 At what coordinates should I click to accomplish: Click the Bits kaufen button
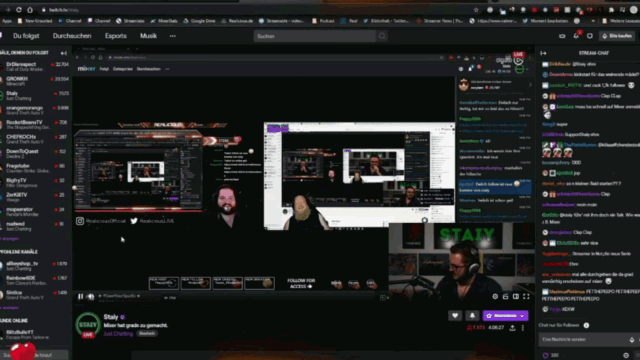pos(617,36)
